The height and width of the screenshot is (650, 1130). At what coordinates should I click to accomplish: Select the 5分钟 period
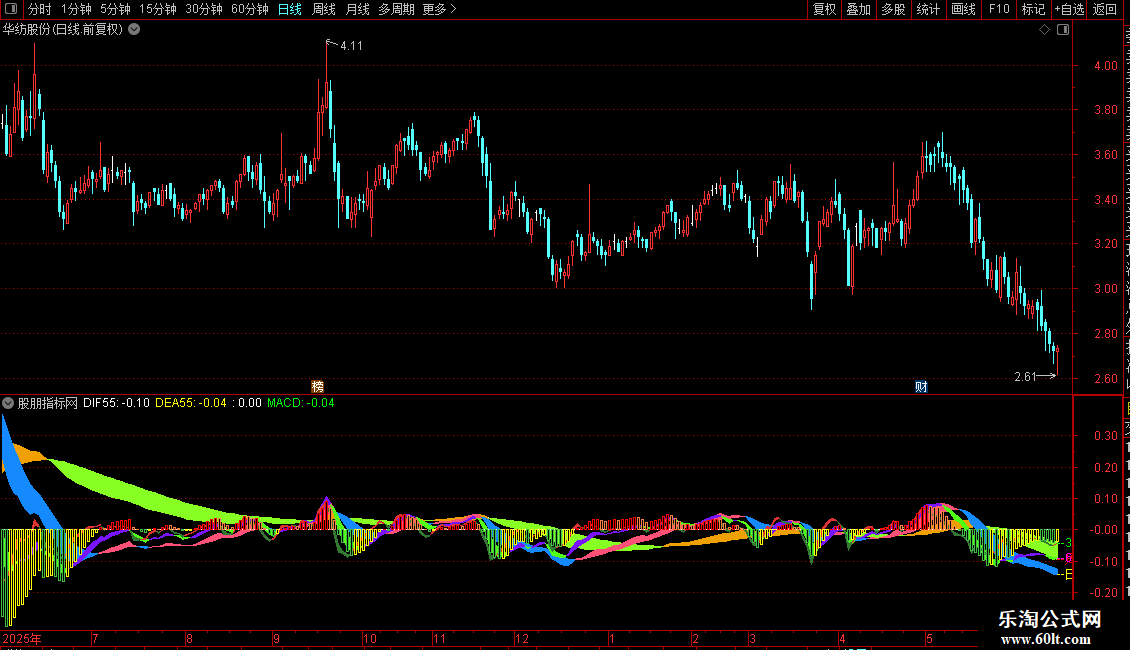(115, 9)
